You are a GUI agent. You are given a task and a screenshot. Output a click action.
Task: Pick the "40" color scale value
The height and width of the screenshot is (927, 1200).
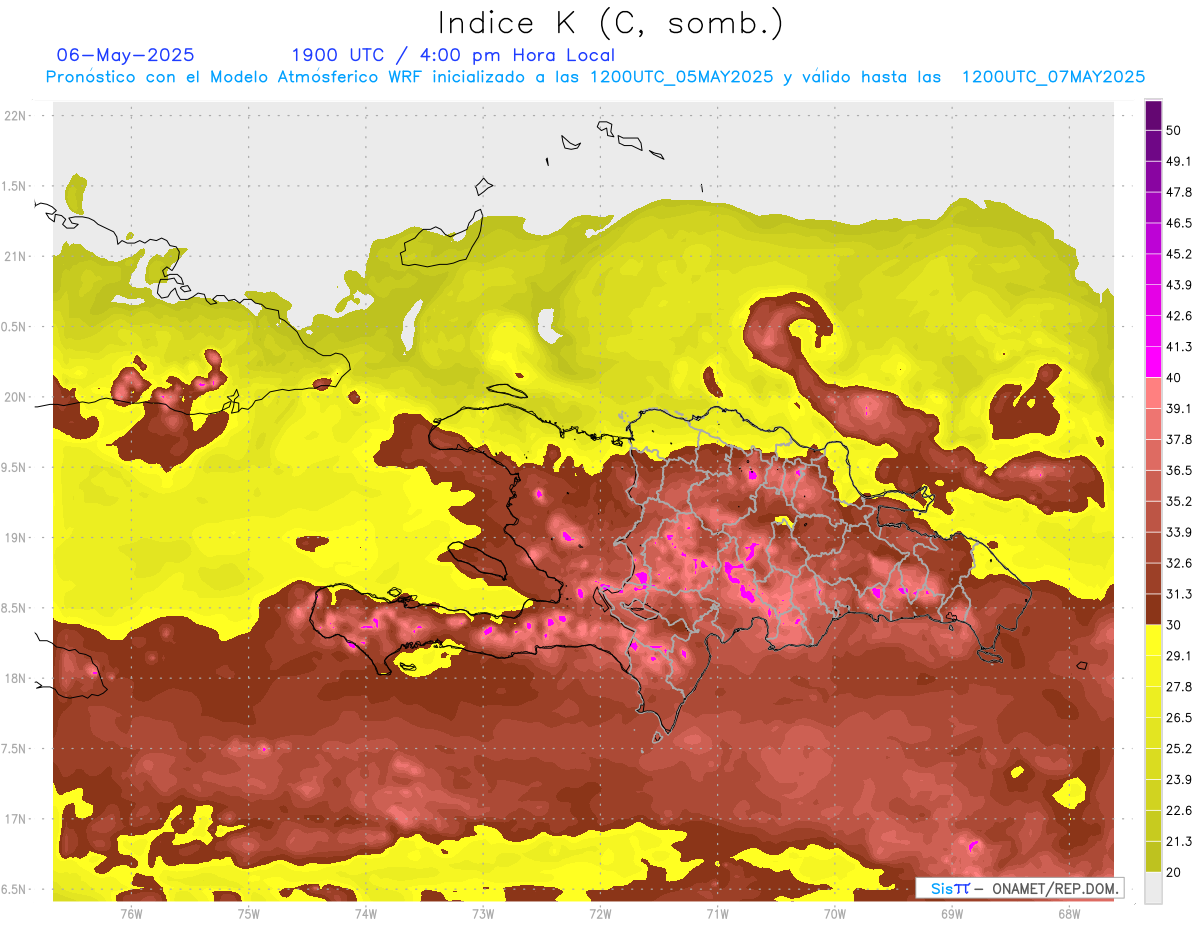point(1173,378)
